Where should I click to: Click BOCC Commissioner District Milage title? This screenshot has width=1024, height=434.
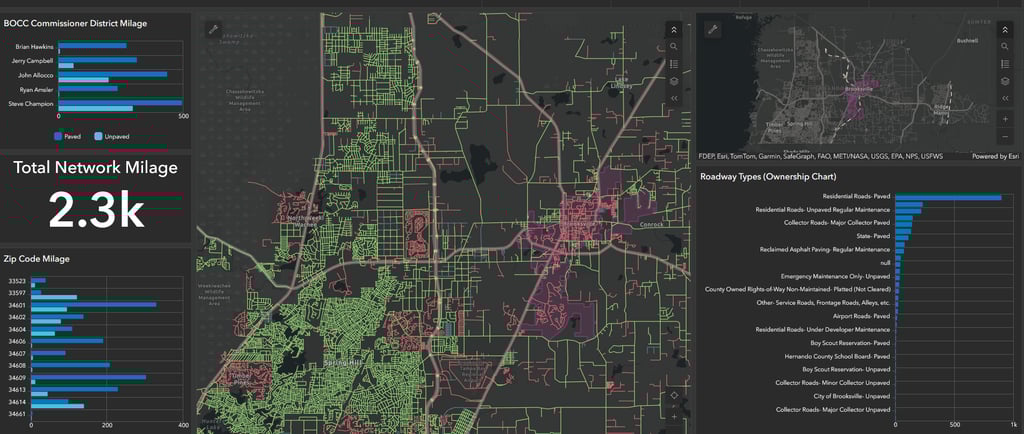[75, 23]
